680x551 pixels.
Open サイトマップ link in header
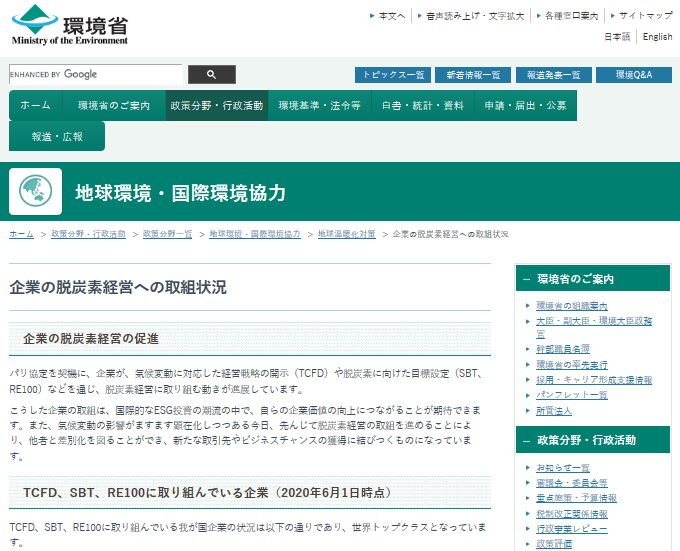(645, 16)
